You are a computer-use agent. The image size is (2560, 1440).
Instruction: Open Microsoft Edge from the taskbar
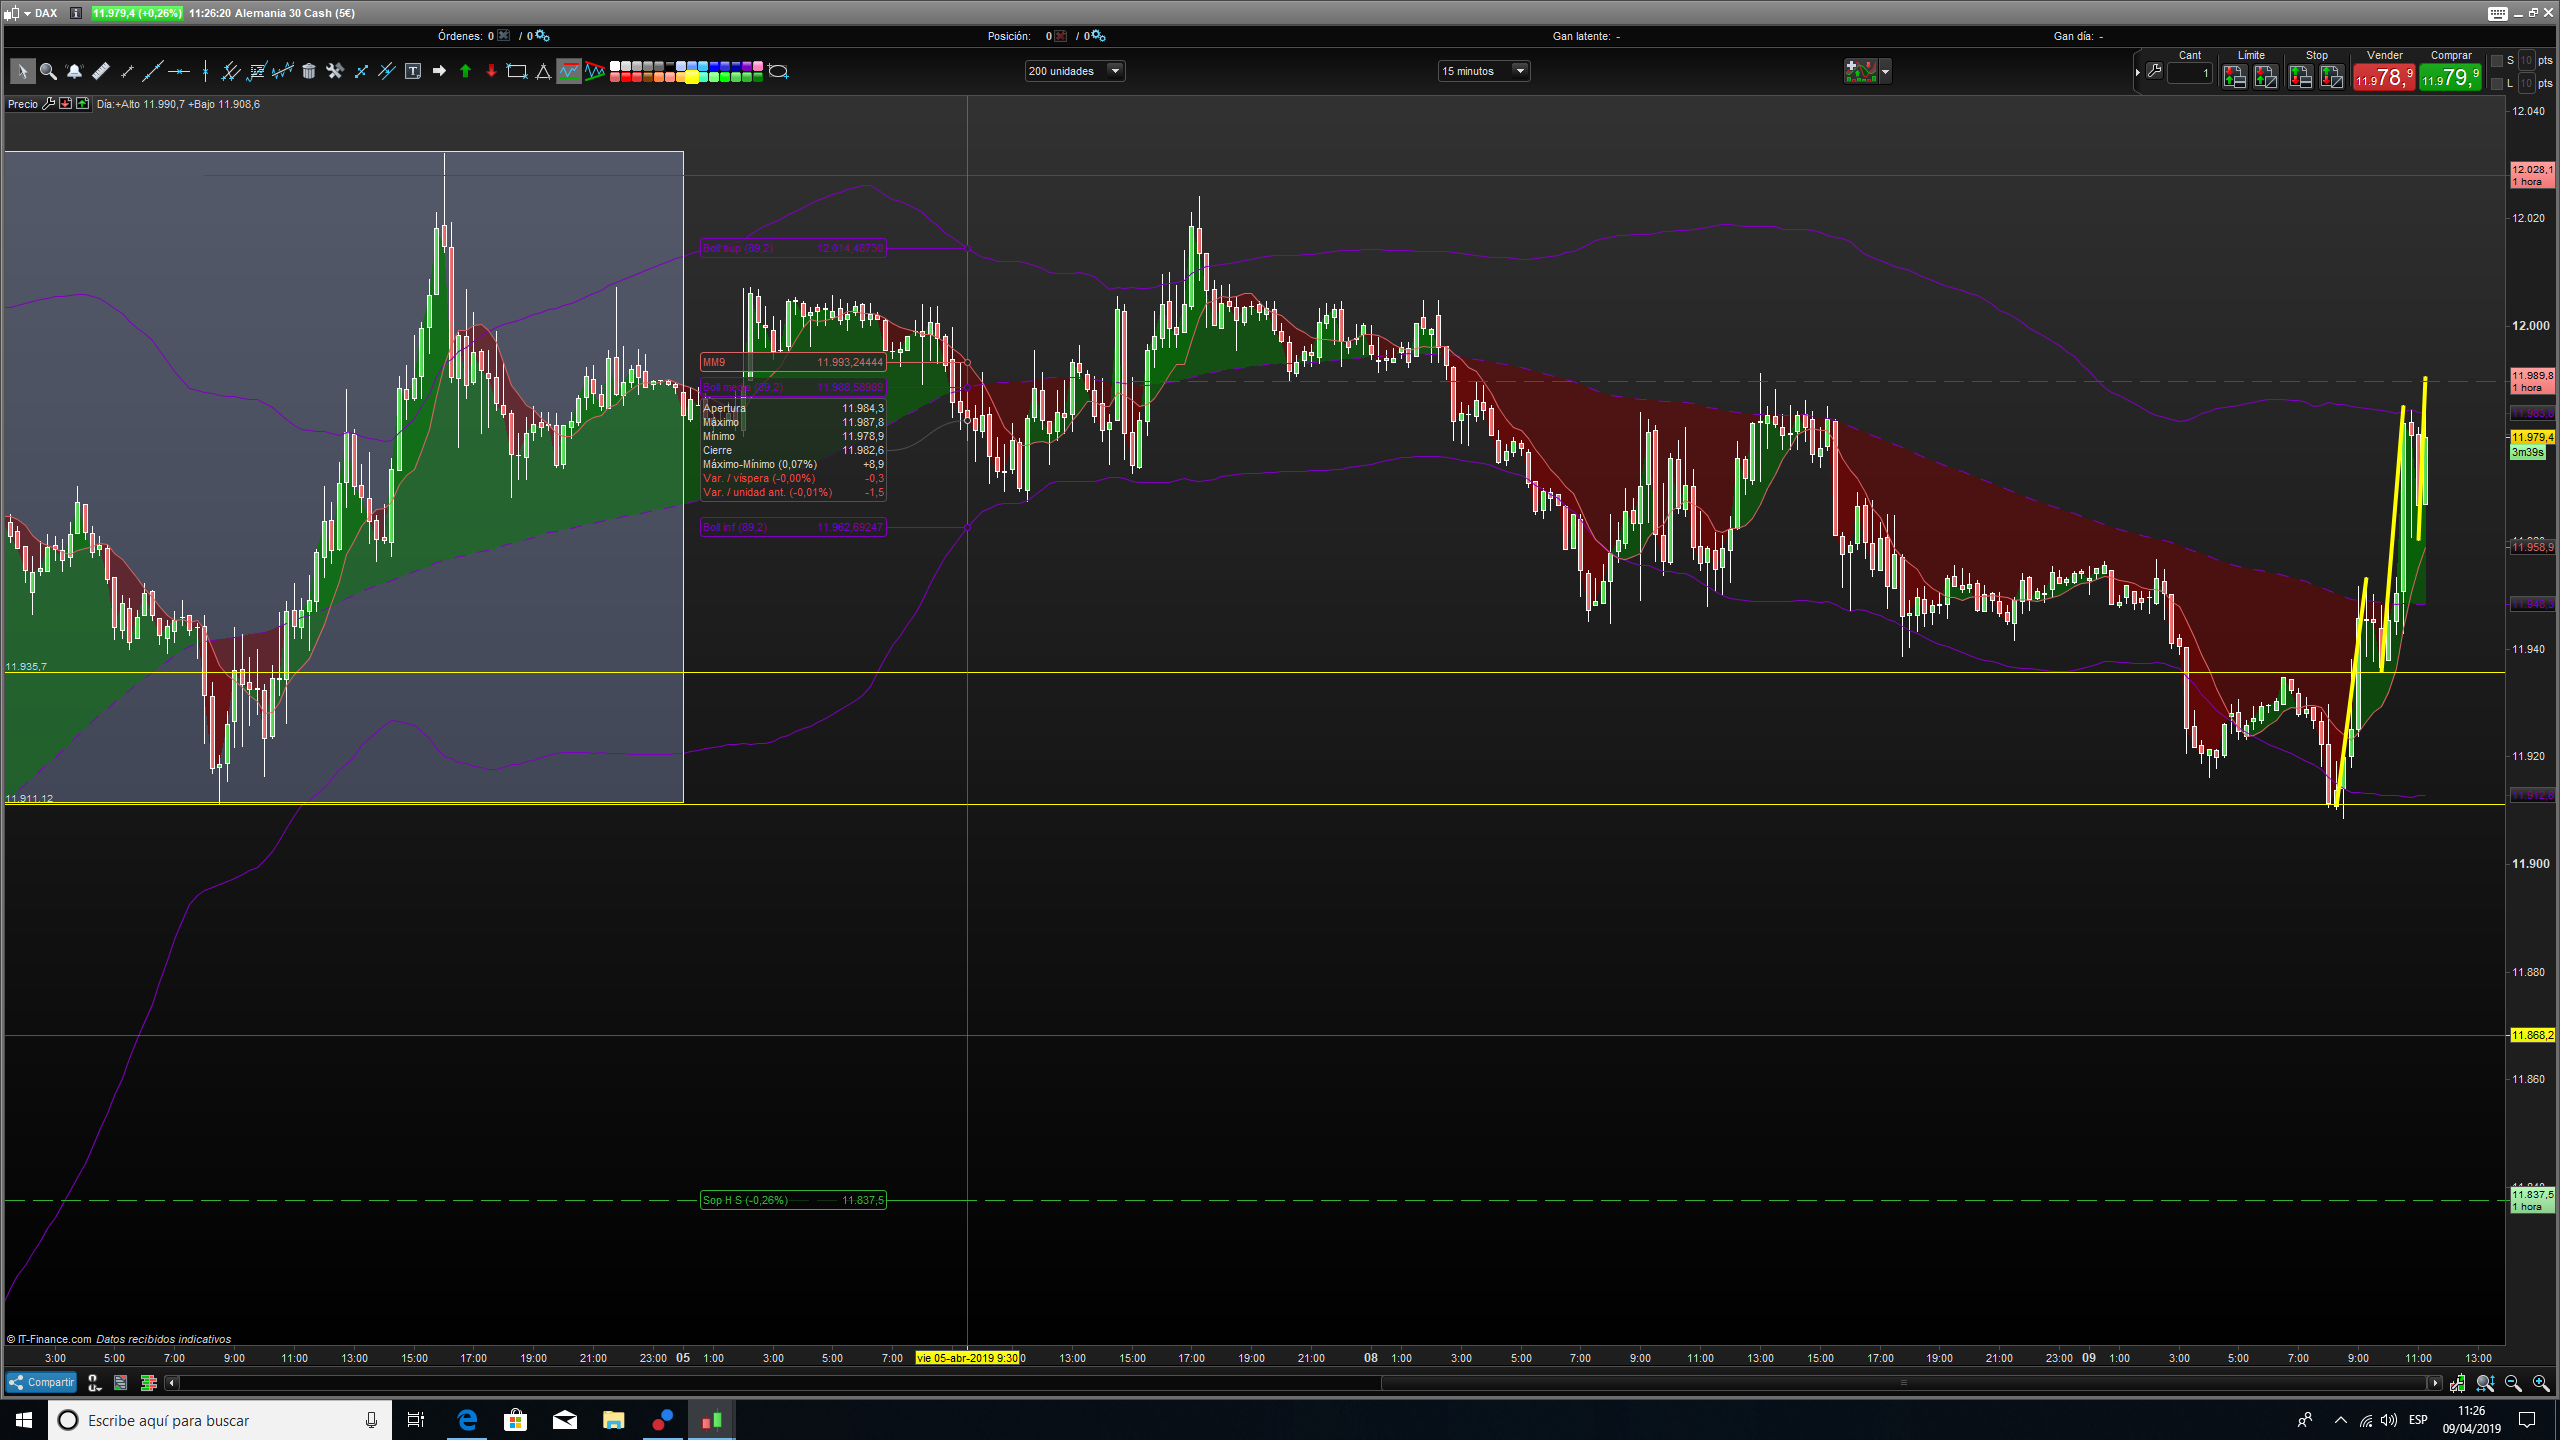467,1420
